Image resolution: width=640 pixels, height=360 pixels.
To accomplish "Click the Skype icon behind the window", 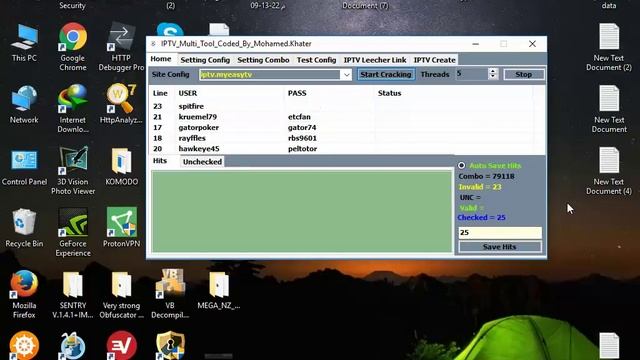I will coord(170,29).
